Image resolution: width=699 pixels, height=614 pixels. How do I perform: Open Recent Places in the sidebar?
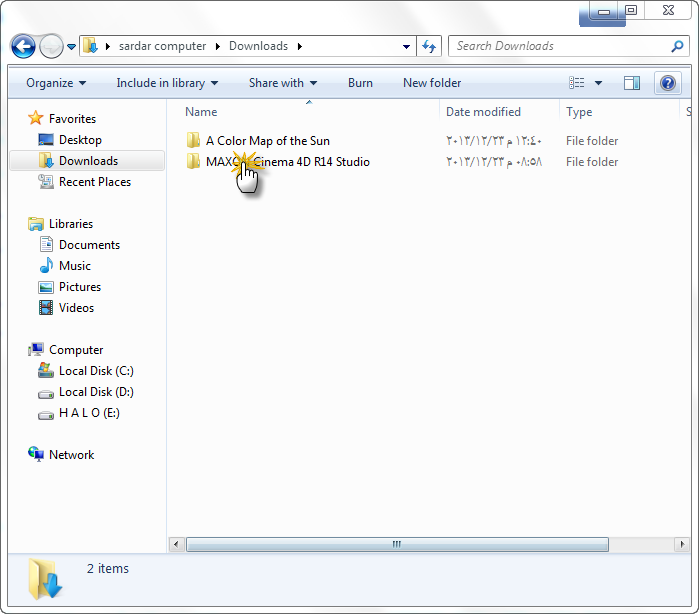94,182
